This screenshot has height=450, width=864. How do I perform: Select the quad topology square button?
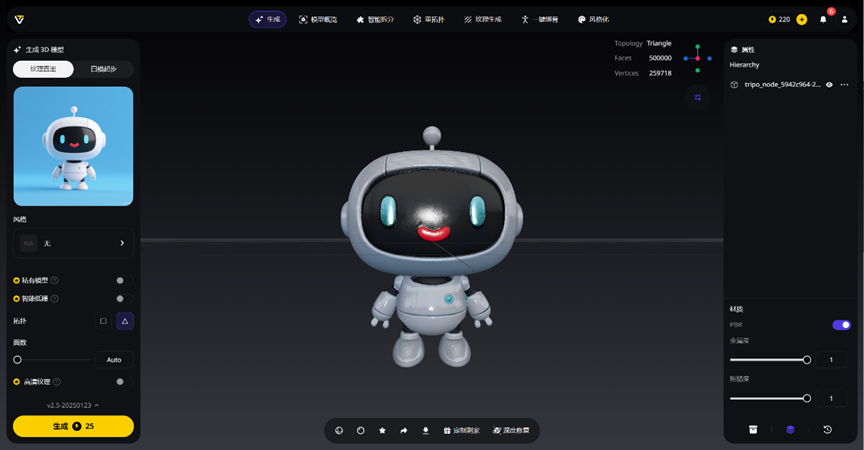click(x=103, y=321)
